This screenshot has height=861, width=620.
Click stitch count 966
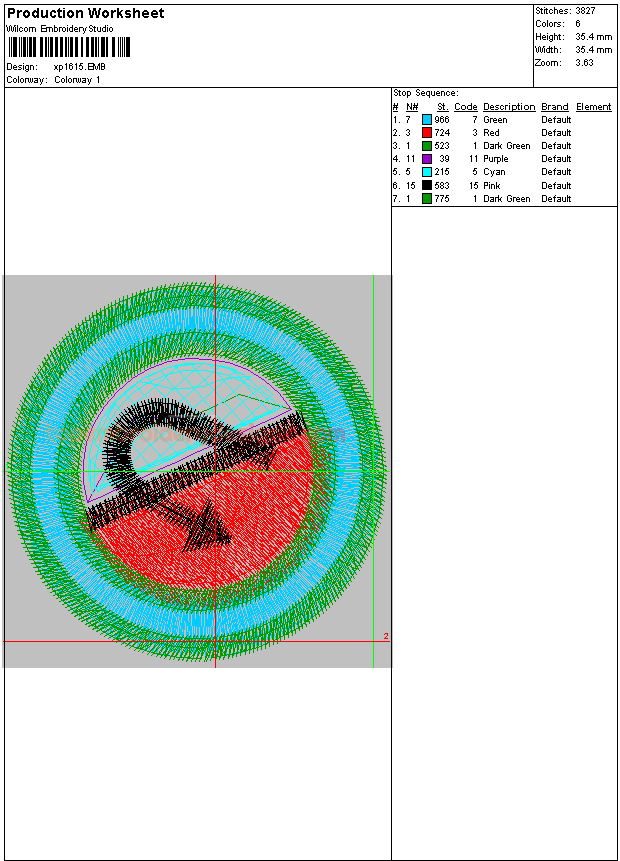pyautogui.click(x=442, y=120)
